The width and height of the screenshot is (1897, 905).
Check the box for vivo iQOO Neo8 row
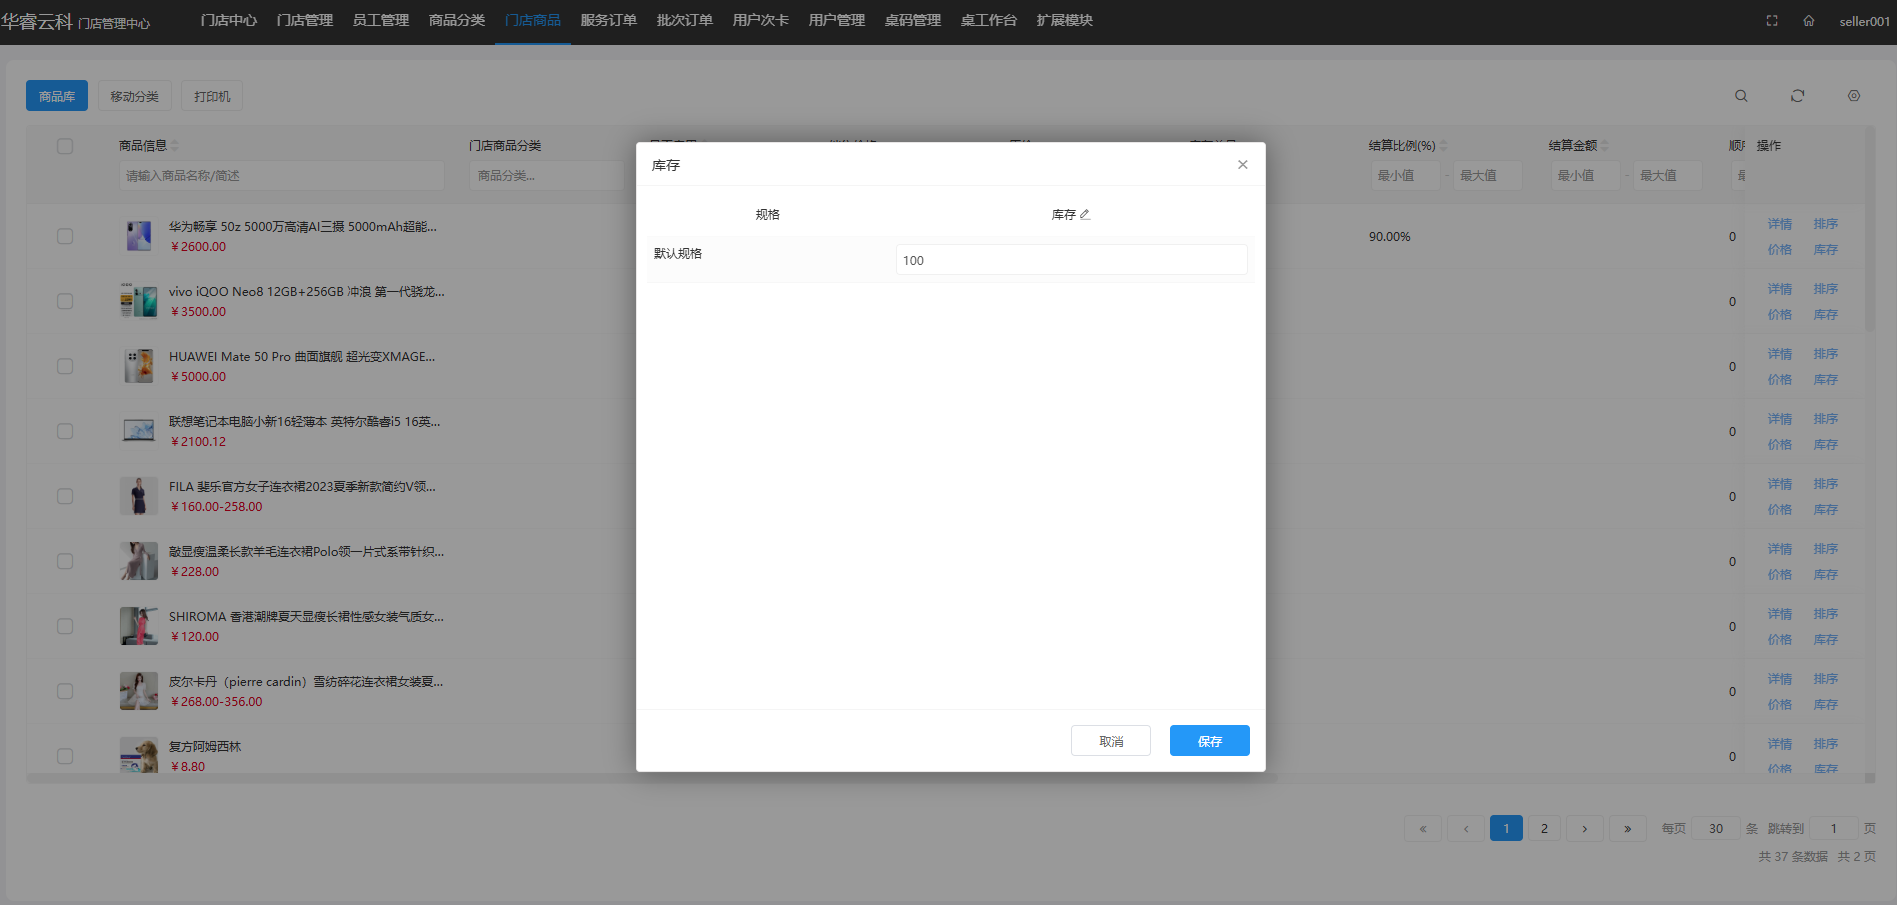click(65, 301)
